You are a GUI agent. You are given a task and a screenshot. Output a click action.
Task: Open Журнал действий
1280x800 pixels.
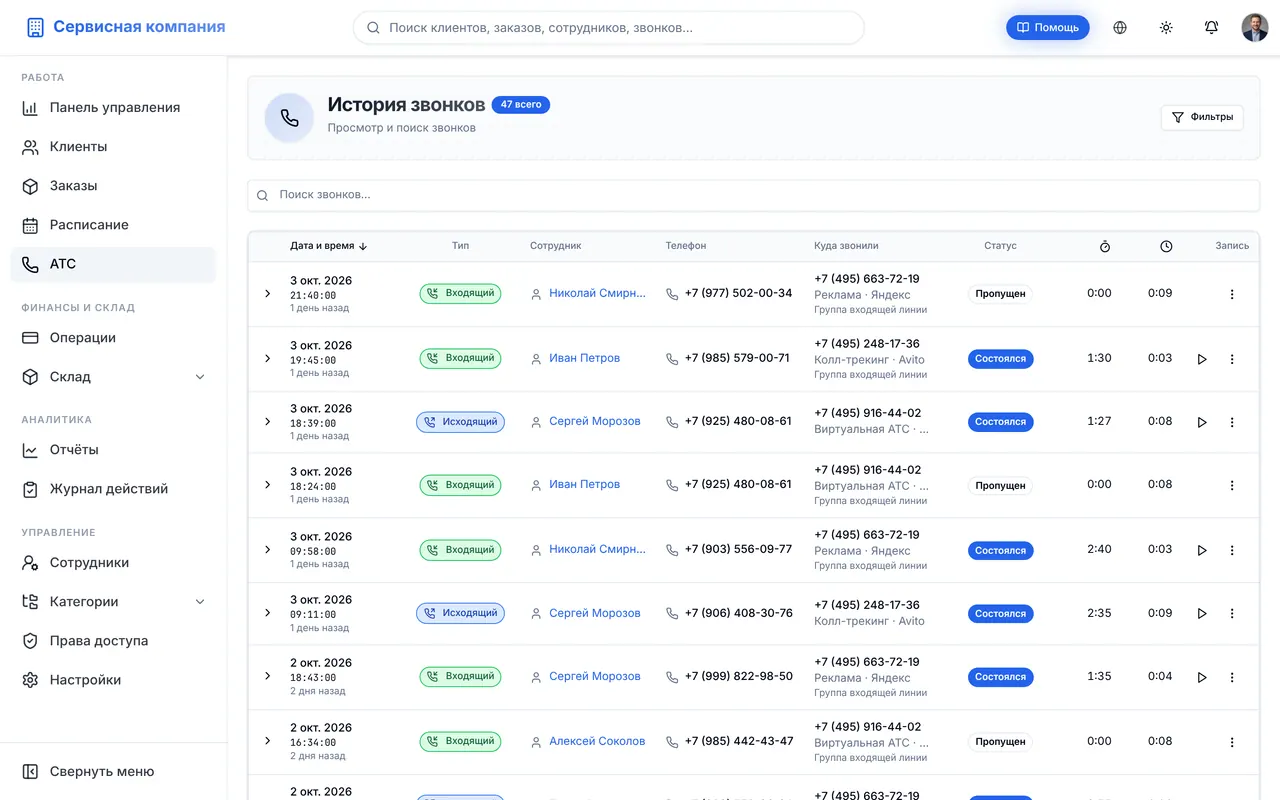(113, 489)
